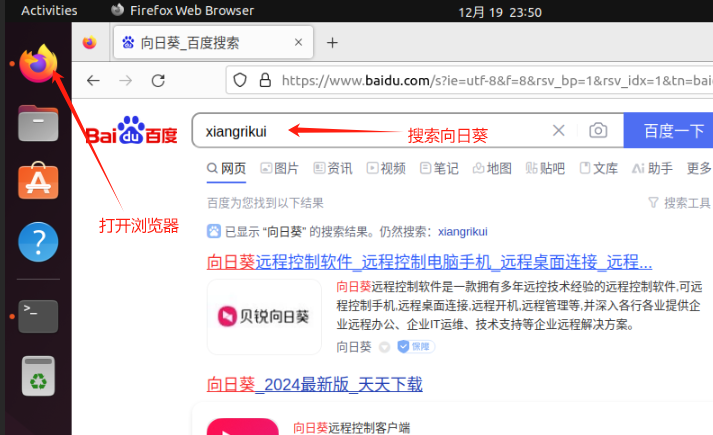The image size is (713, 435).
Task: Open Terminal from the dock
Action: click(38, 316)
